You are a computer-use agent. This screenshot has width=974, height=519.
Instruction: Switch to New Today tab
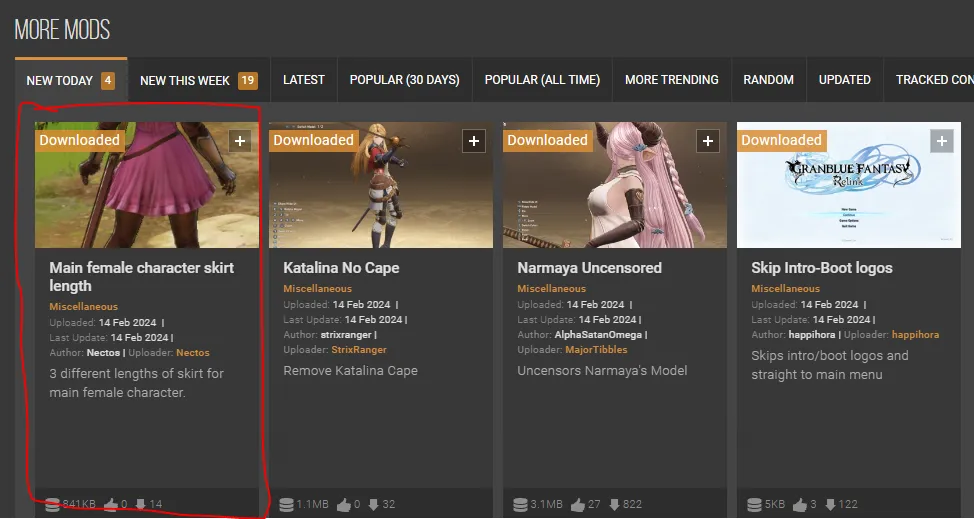point(71,80)
